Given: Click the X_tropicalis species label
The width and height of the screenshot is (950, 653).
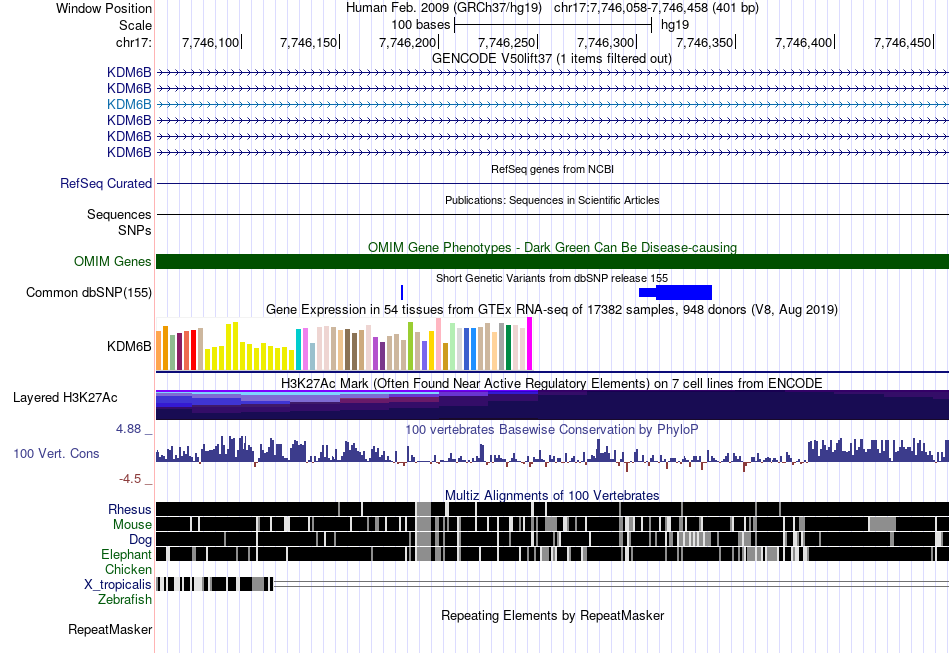Looking at the screenshot, I should coord(118,585).
